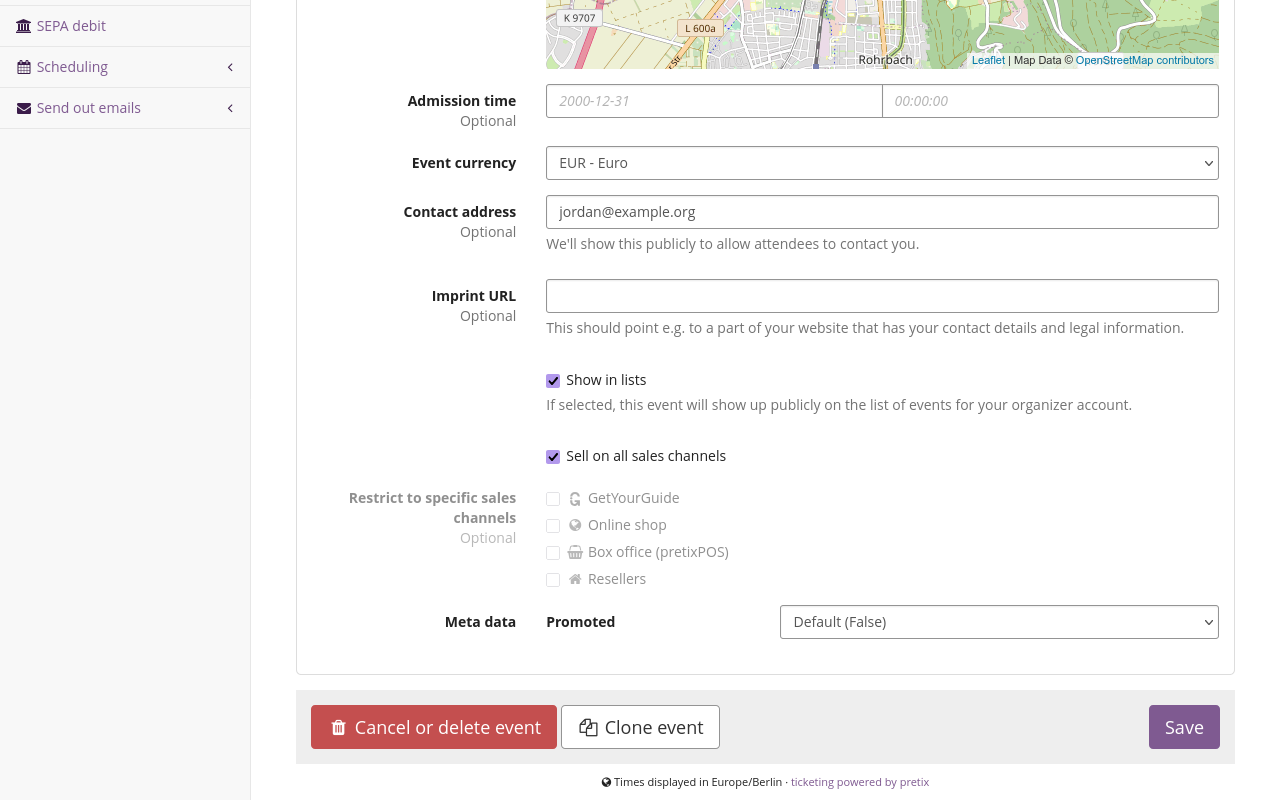Click the cash register icon for Box office
This screenshot has width=1280, height=800.
pos(574,552)
